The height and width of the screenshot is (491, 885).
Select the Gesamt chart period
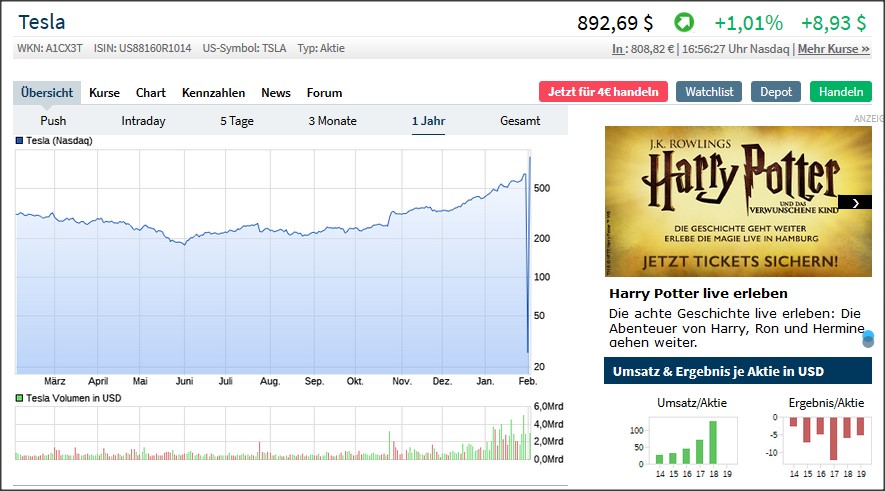520,121
